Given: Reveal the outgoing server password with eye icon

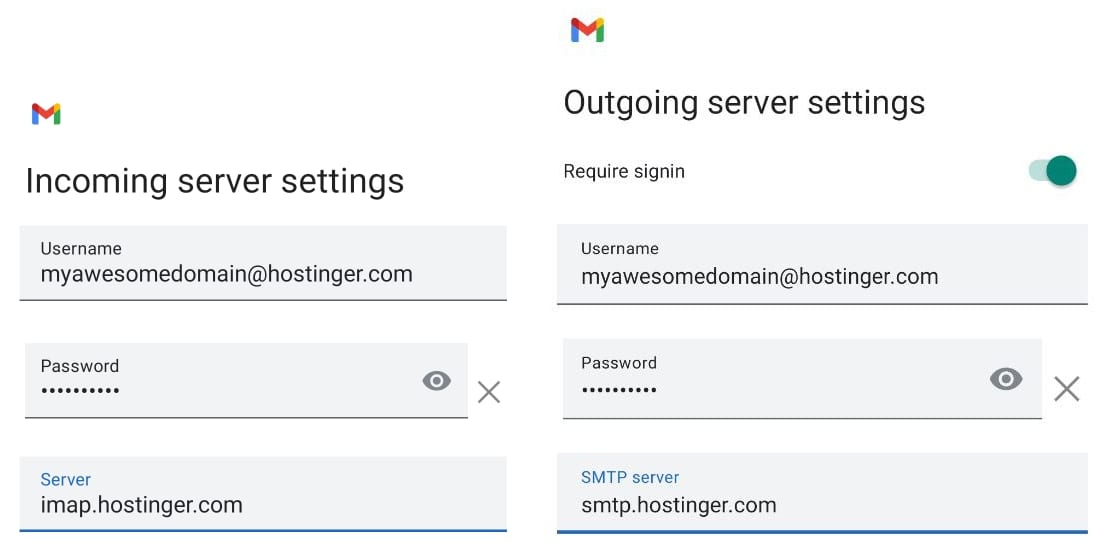Looking at the screenshot, I should (1005, 379).
